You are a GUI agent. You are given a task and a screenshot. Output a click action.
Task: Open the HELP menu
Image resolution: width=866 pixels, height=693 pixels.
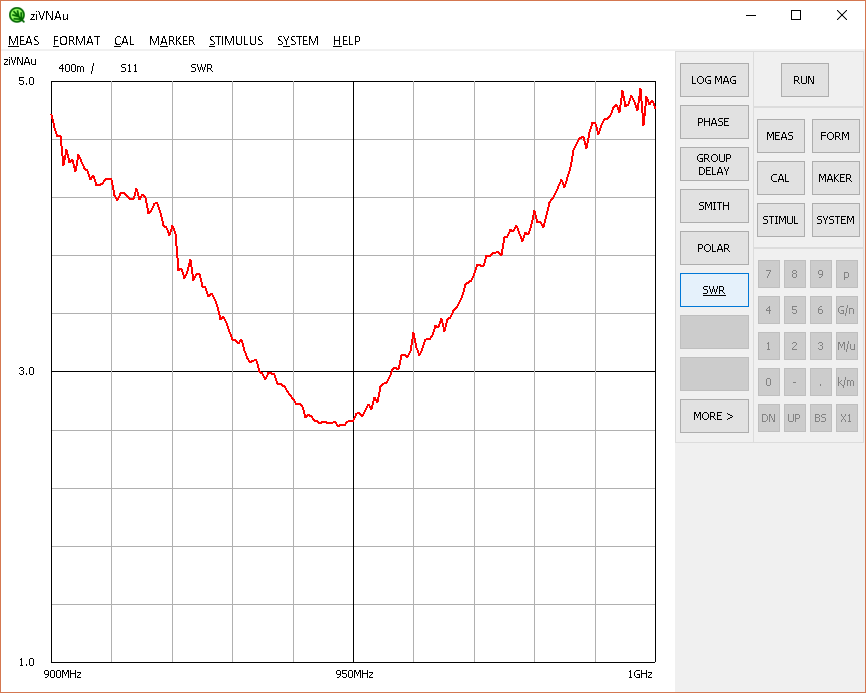coord(347,41)
